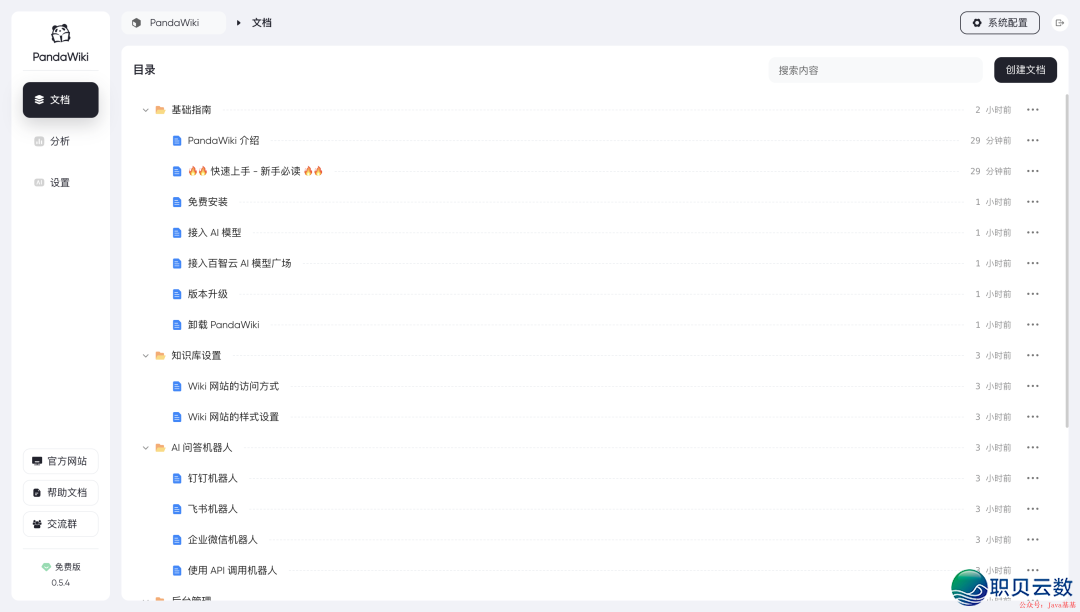The image size is (1080, 612).
Task: Open the 快速上手 - 新手必读 document
Action: click(255, 171)
